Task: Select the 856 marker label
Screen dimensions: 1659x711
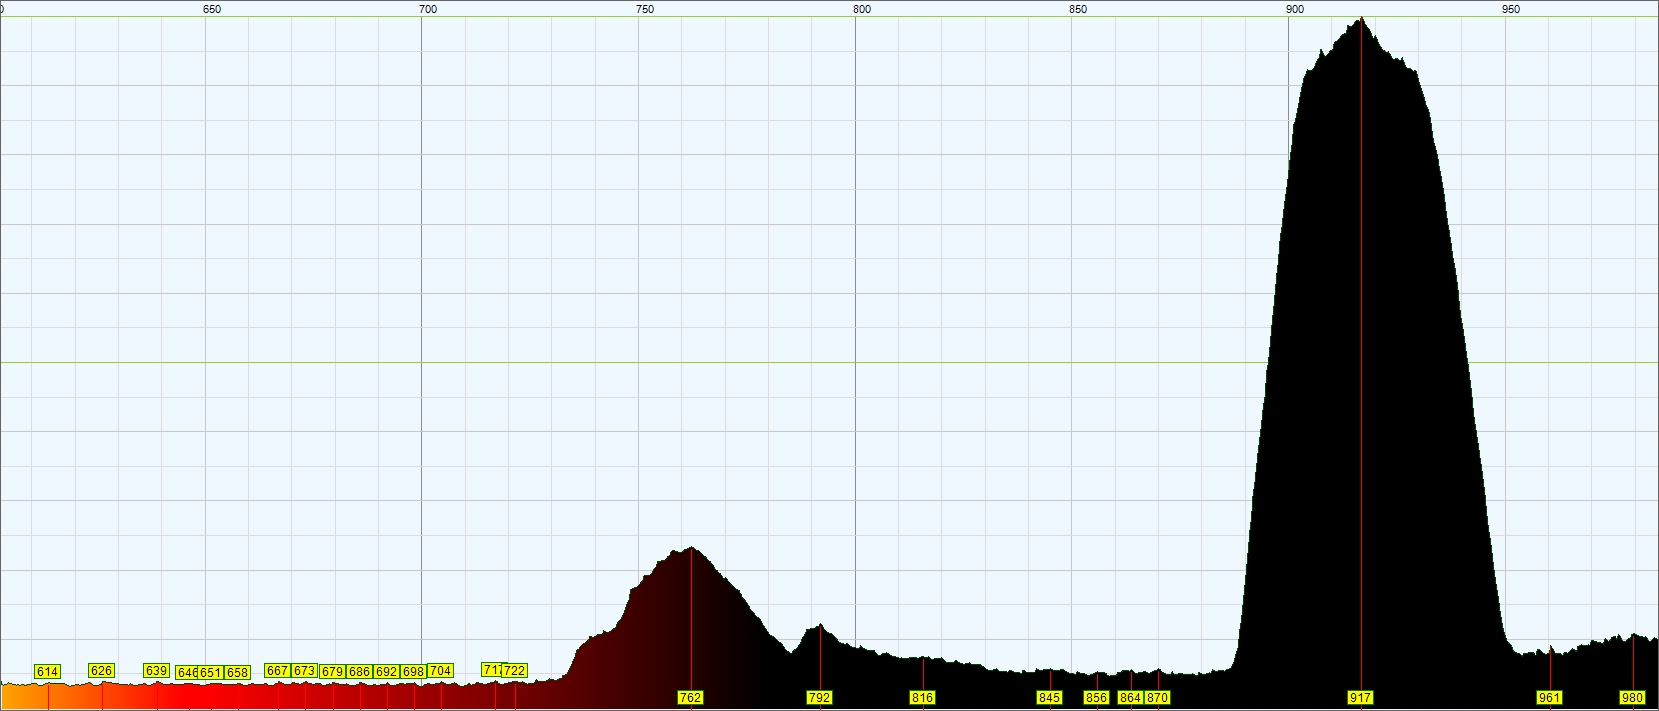Action: coord(1096,698)
